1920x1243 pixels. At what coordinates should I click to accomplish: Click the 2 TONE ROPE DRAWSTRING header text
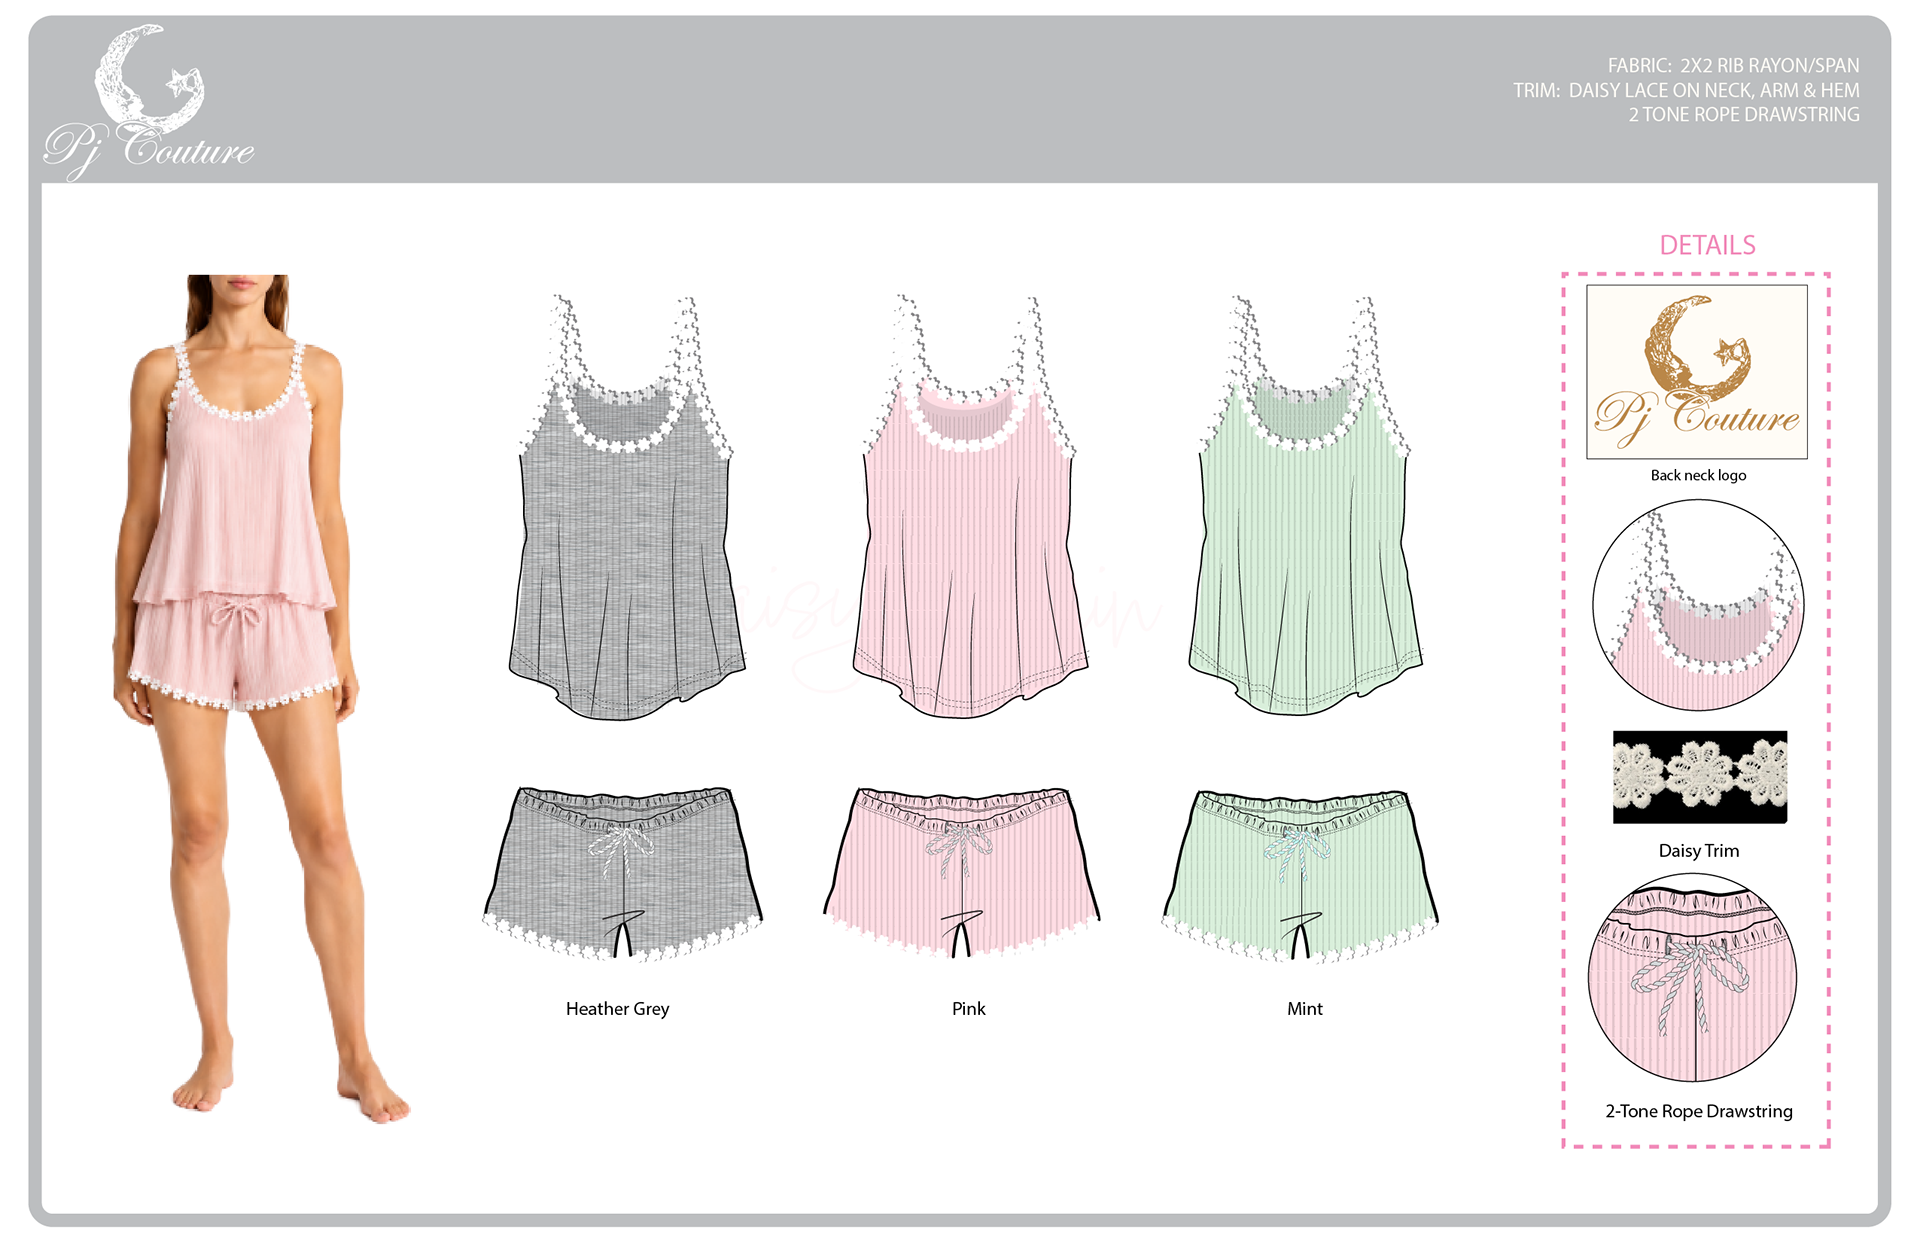1744,115
